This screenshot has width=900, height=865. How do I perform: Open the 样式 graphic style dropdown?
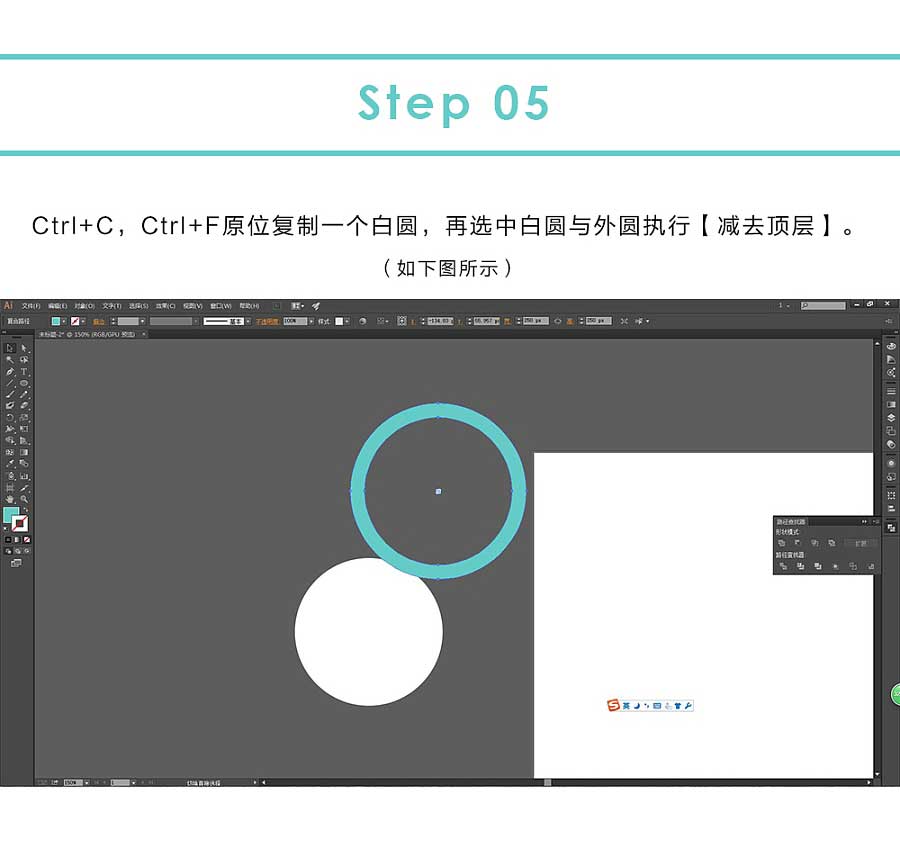tap(347, 321)
